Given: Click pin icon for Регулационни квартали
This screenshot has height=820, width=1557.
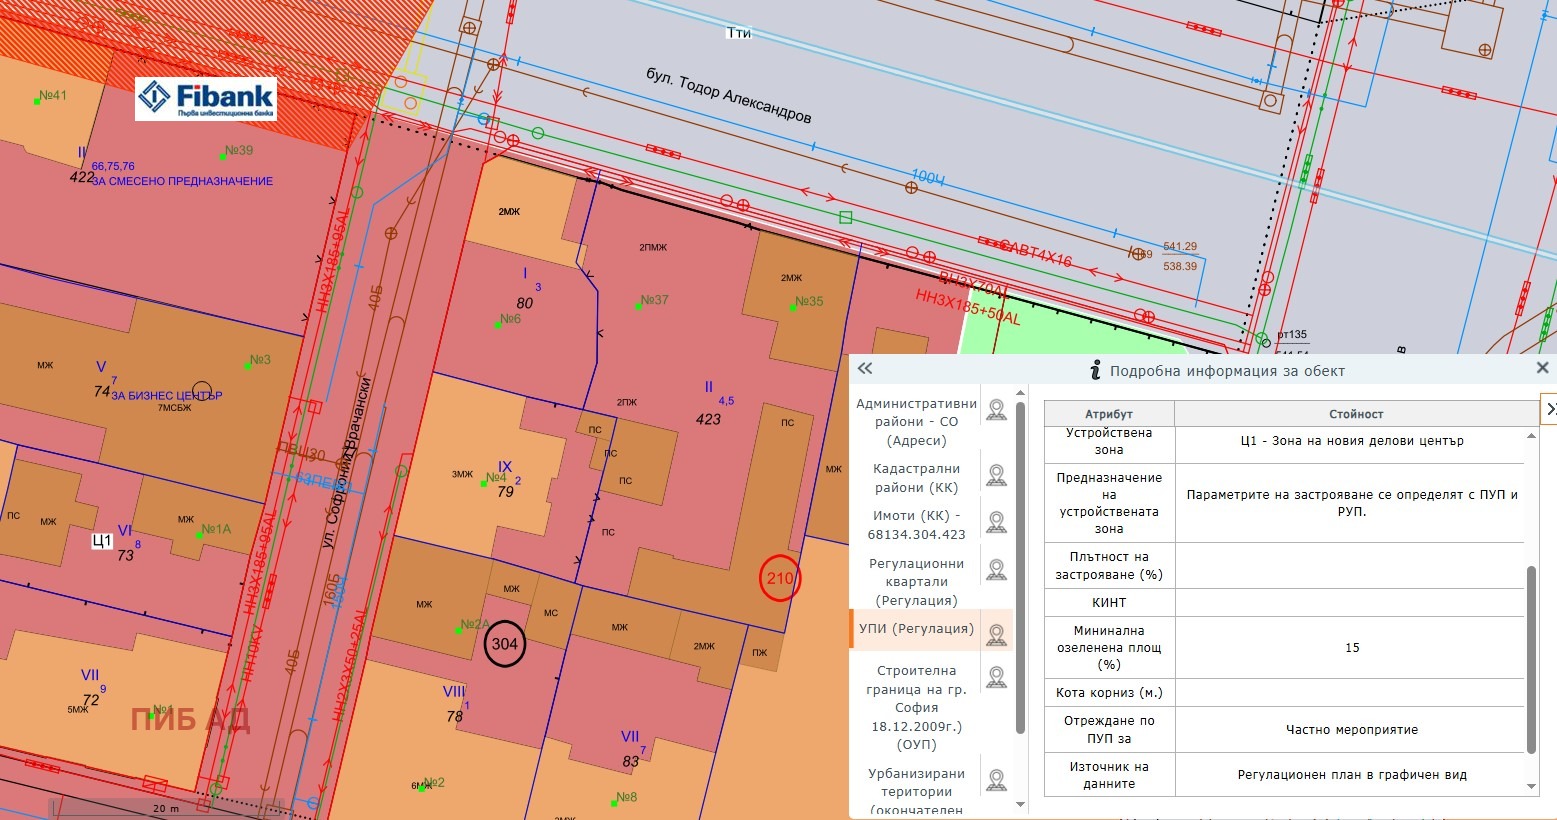Looking at the screenshot, I should coord(996,571).
